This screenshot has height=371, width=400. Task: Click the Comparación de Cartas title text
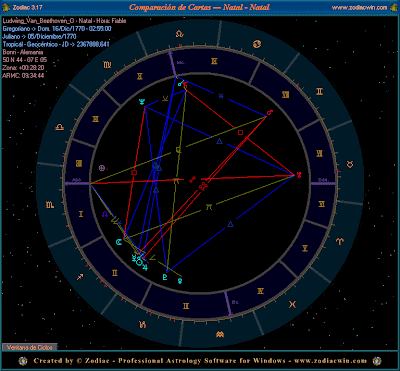199,7
